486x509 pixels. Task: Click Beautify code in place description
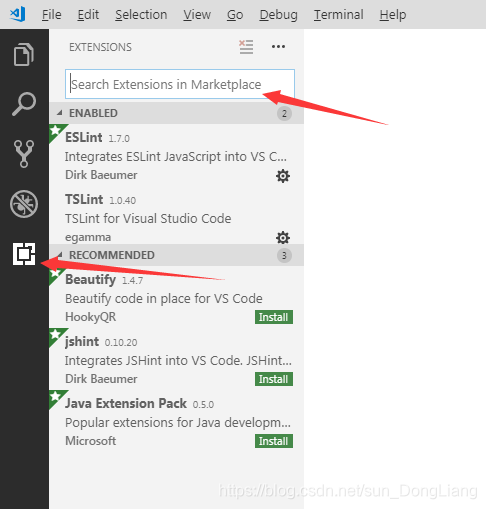coord(164,298)
